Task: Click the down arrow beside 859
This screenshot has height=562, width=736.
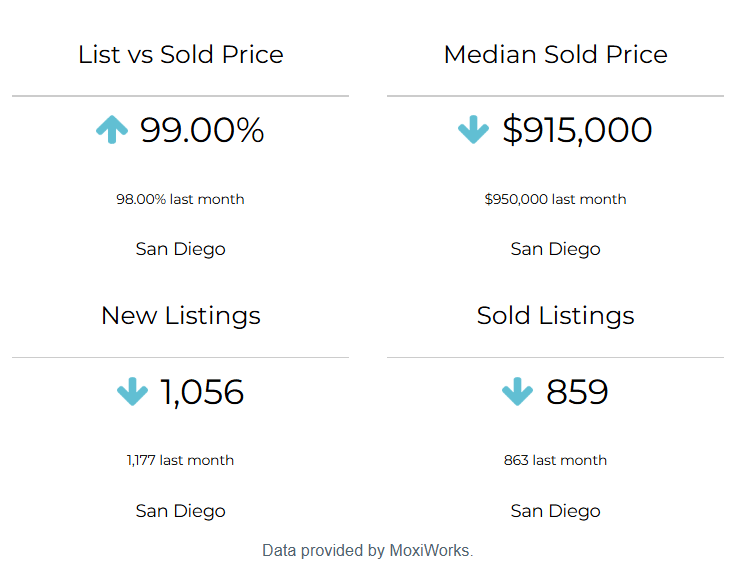Action: point(517,391)
